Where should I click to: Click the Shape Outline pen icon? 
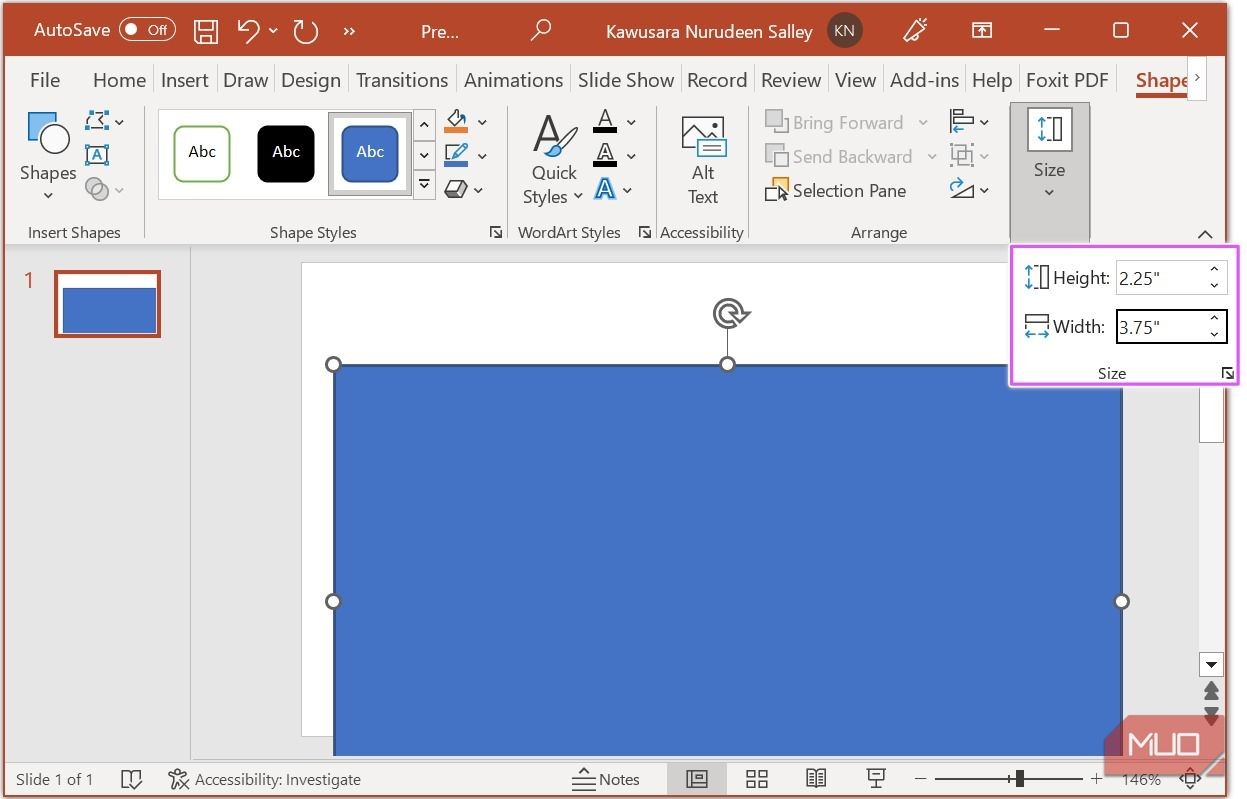tap(456, 155)
